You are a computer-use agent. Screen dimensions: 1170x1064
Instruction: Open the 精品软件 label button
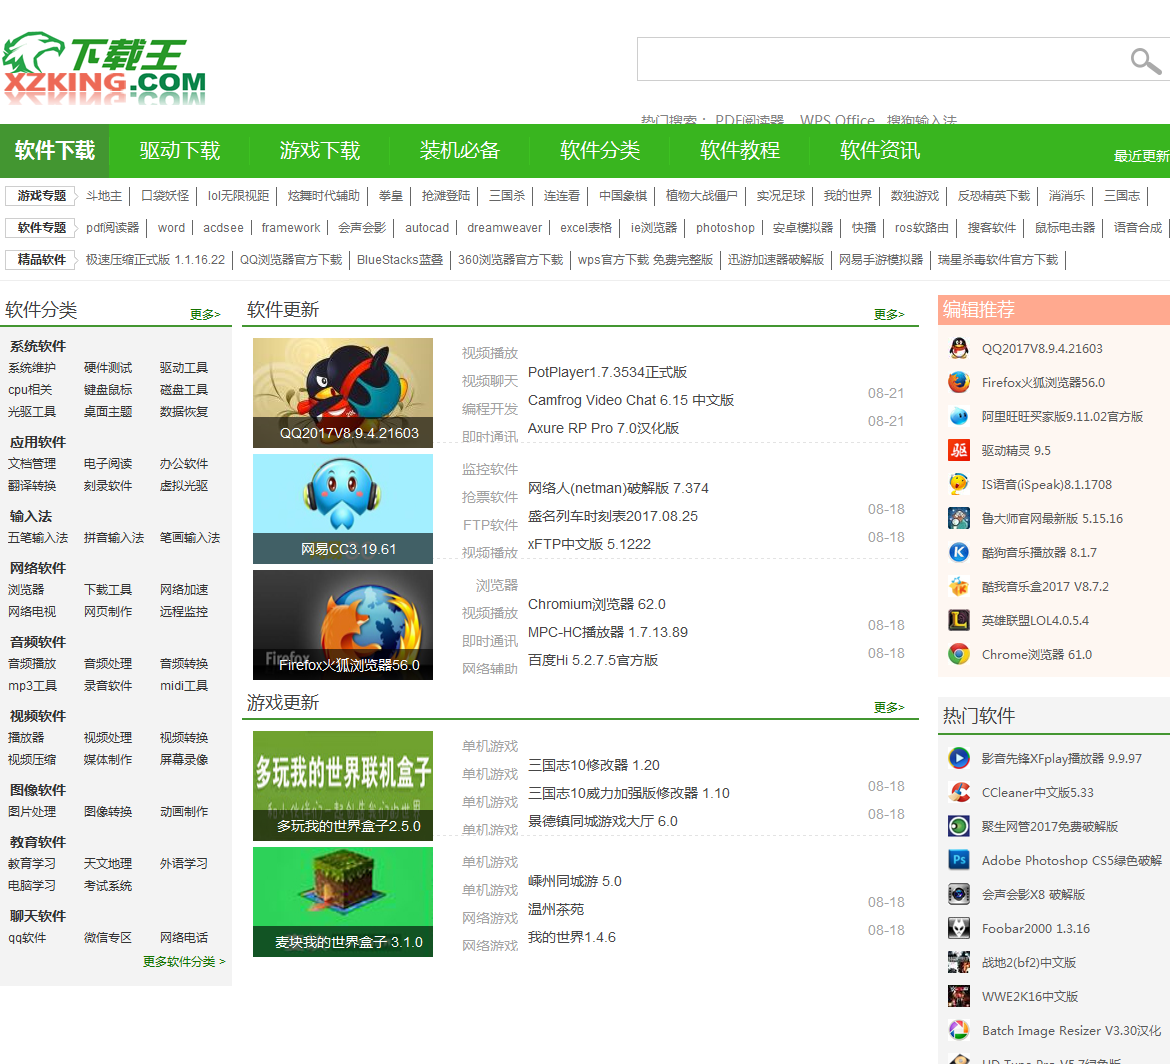coord(42,260)
